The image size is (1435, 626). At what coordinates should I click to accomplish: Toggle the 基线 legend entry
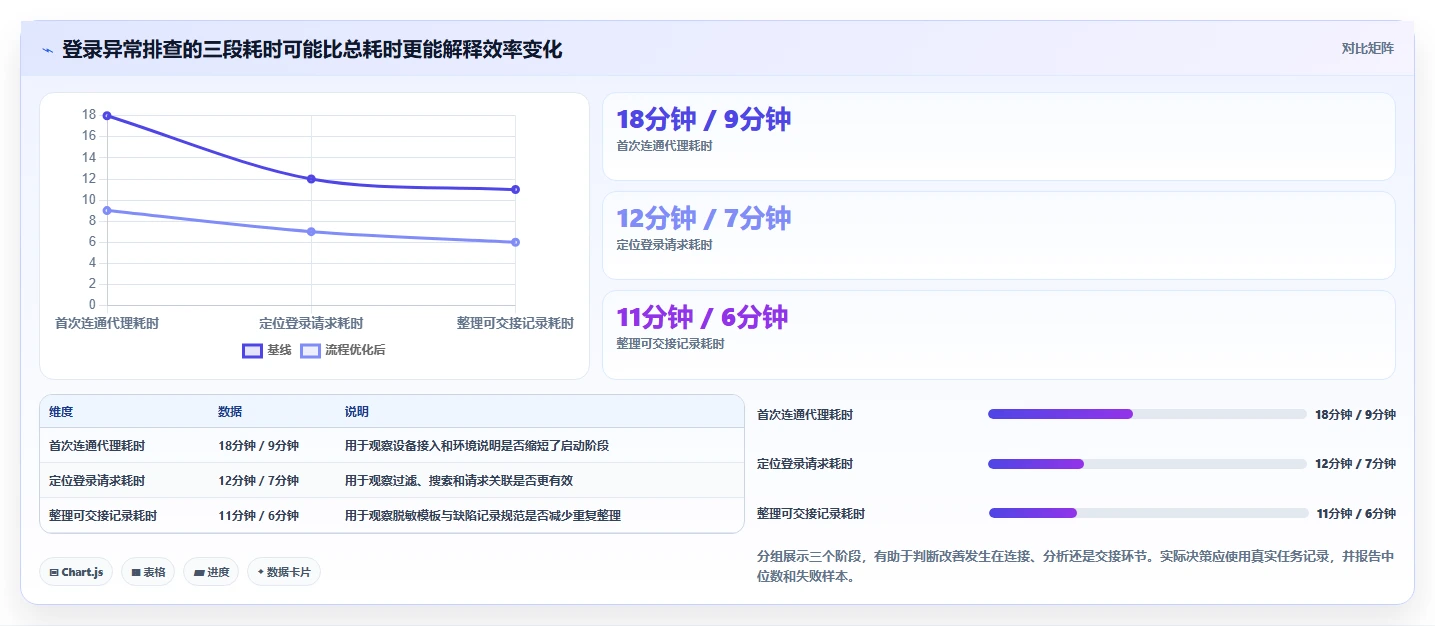[267, 350]
